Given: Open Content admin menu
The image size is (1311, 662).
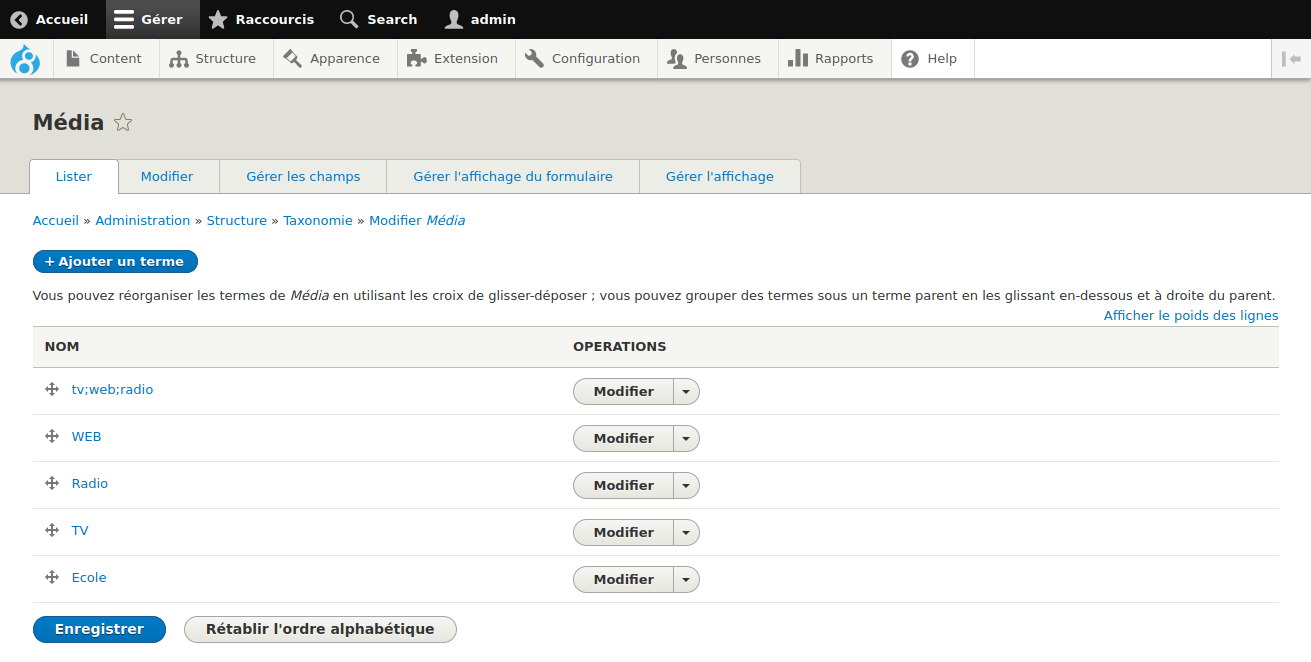Looking at the screenshot, I should (104, 59).
